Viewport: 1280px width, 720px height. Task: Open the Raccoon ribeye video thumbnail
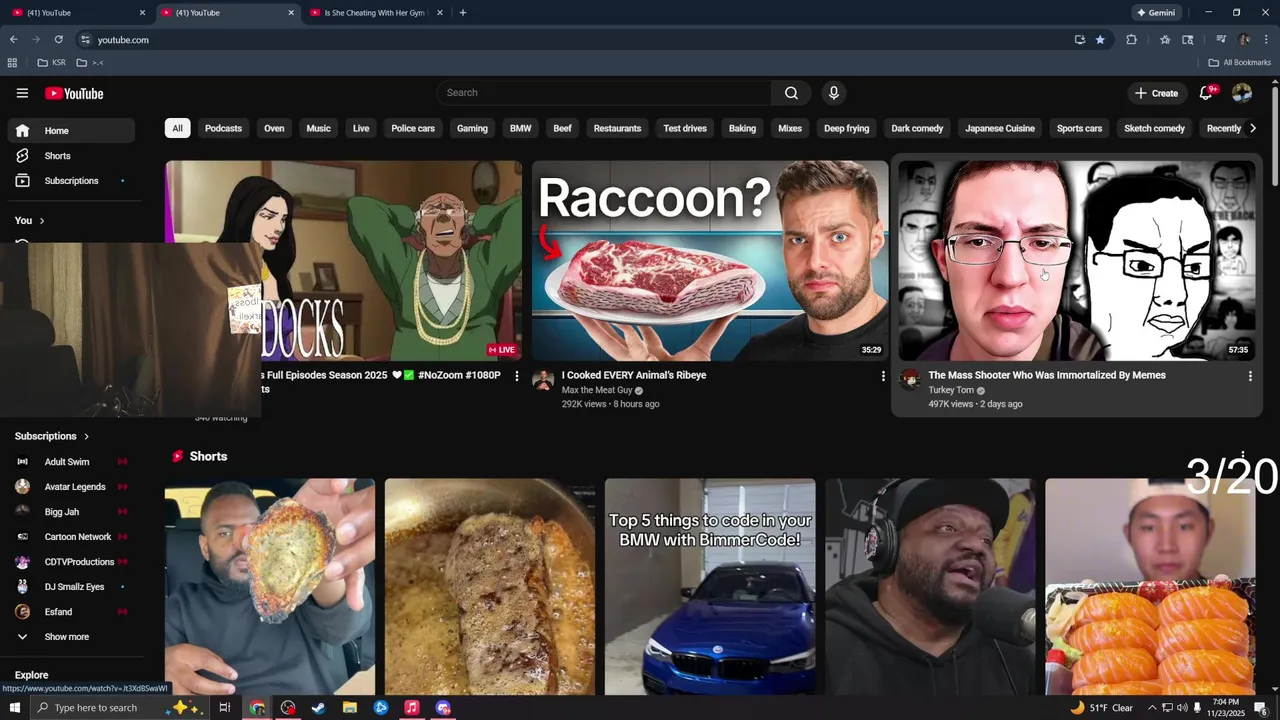710,260
